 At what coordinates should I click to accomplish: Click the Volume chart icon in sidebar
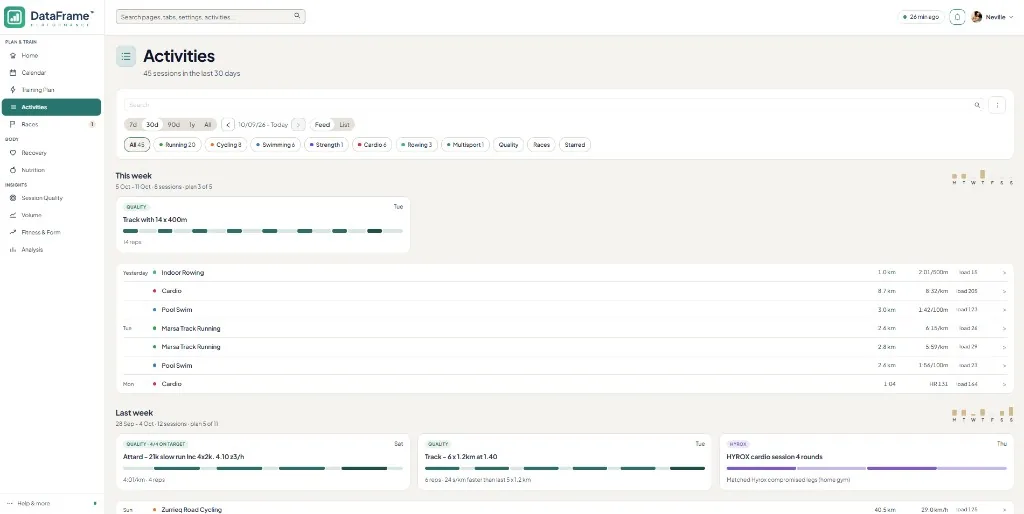(x=12, y=215)
